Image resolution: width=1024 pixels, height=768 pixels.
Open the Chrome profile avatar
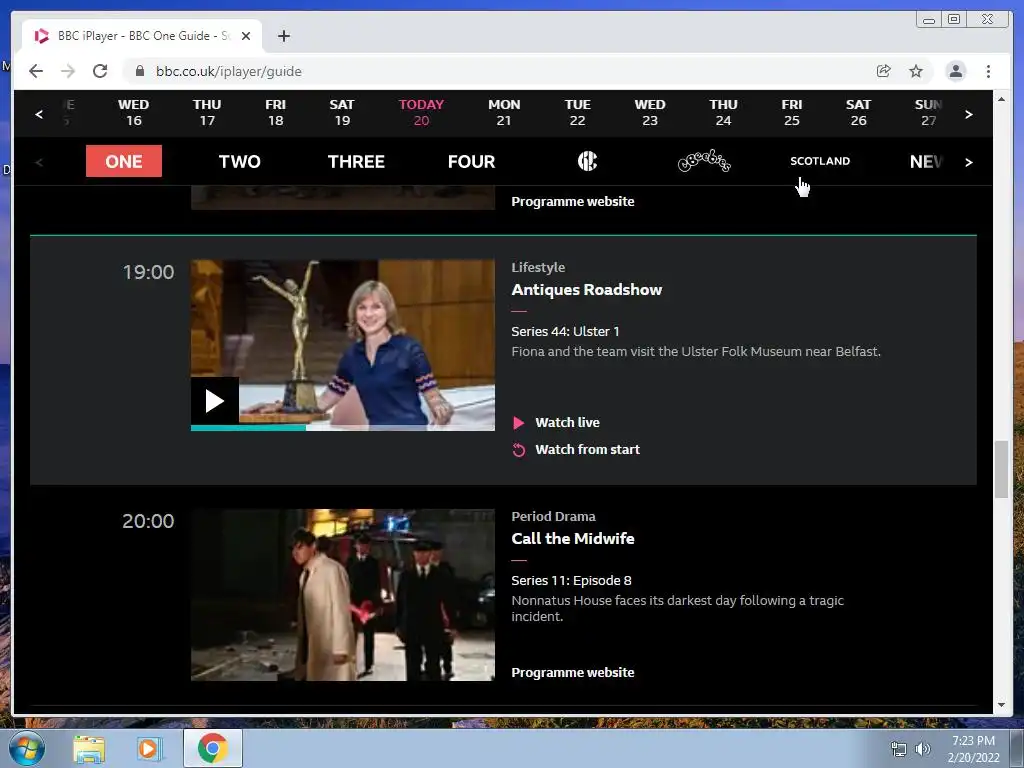click(x=955, y=71)
